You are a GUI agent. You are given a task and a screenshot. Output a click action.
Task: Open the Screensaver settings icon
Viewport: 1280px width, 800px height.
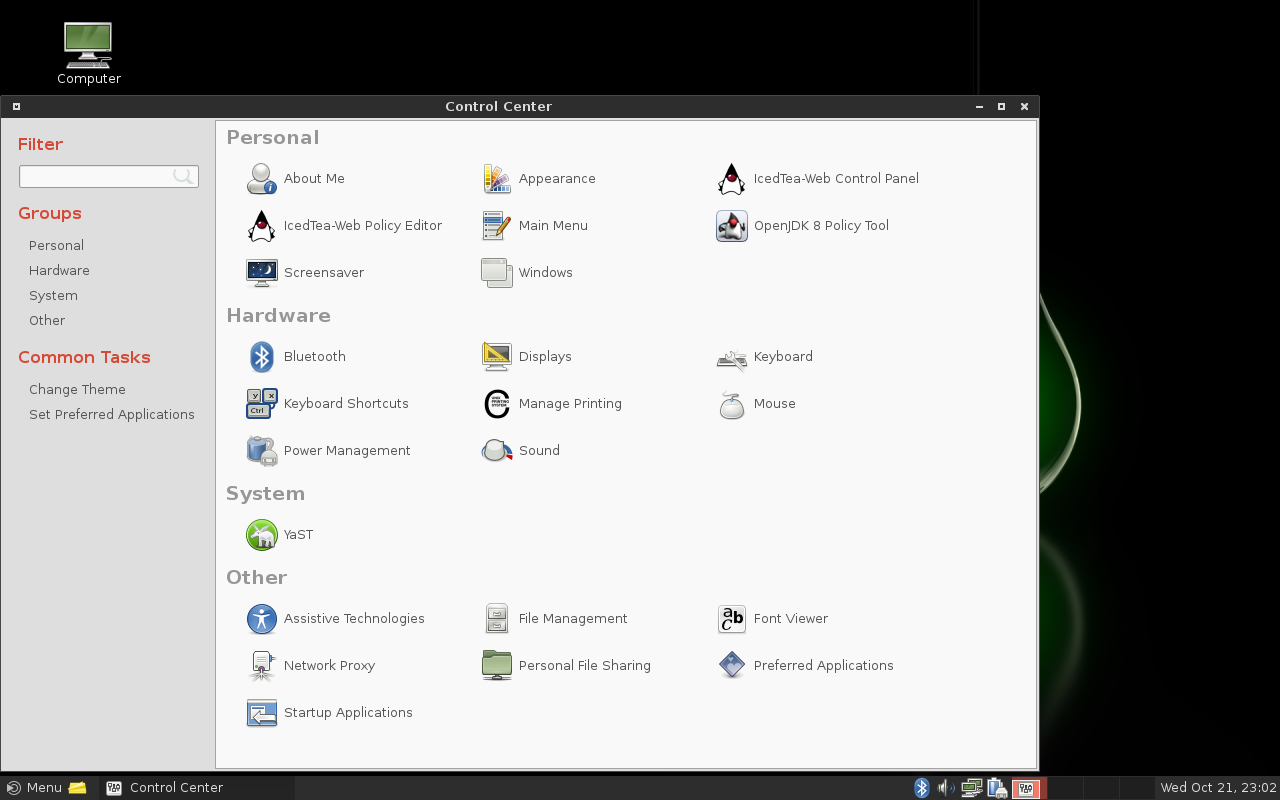click(262, 273)
